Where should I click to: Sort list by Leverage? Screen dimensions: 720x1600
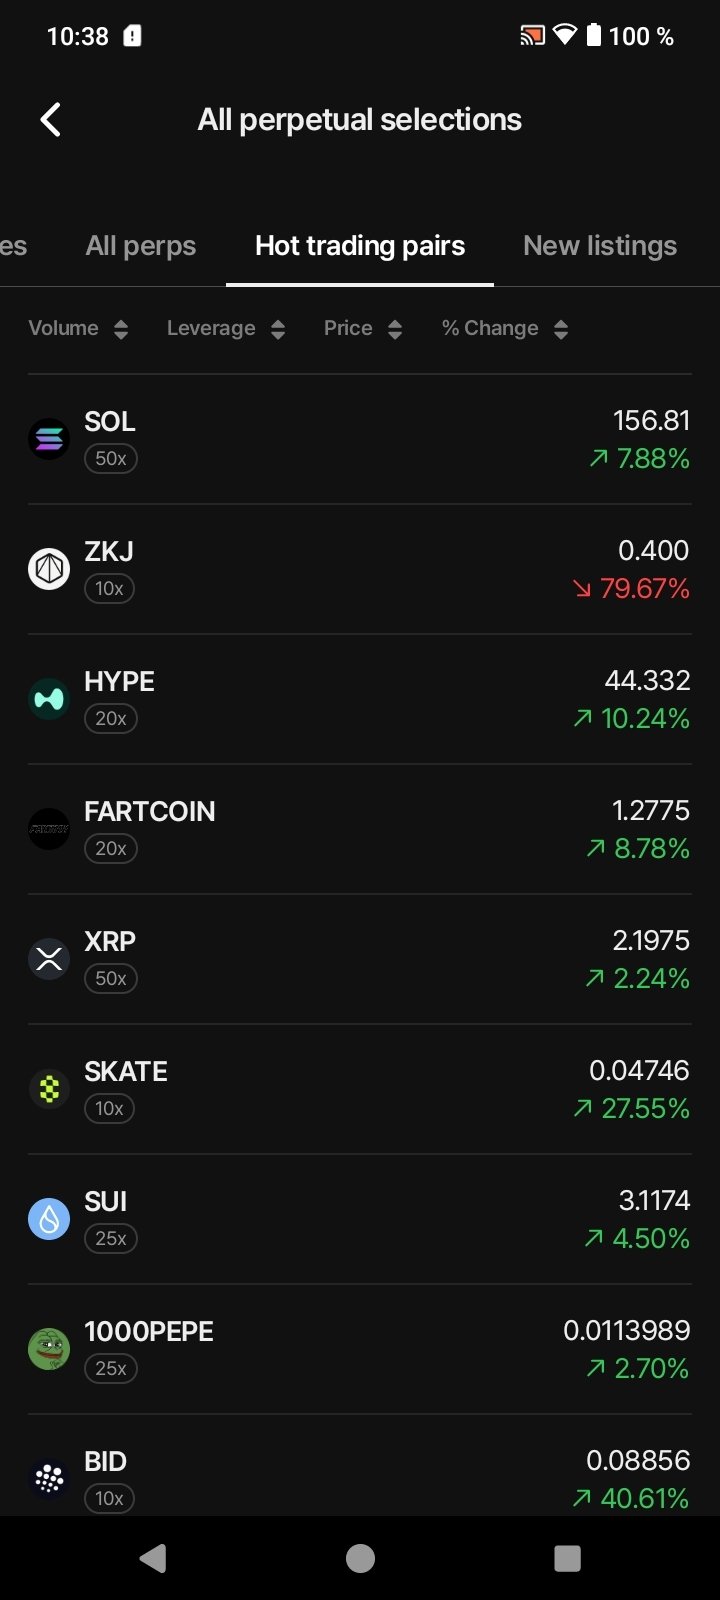(225, 329)
